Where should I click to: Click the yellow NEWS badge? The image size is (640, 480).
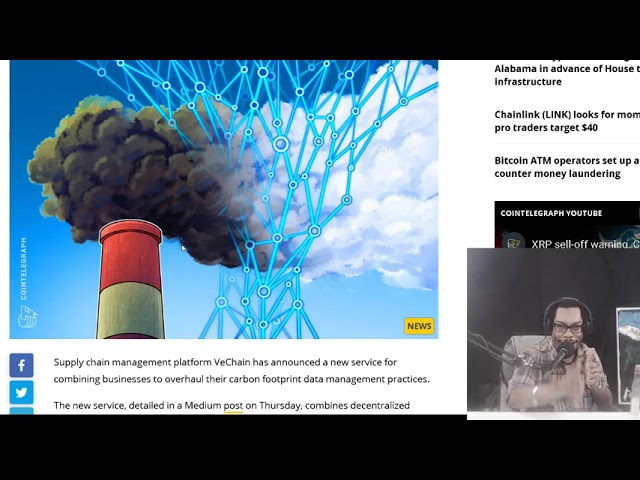pyautogui.click(x=419, y=326)
